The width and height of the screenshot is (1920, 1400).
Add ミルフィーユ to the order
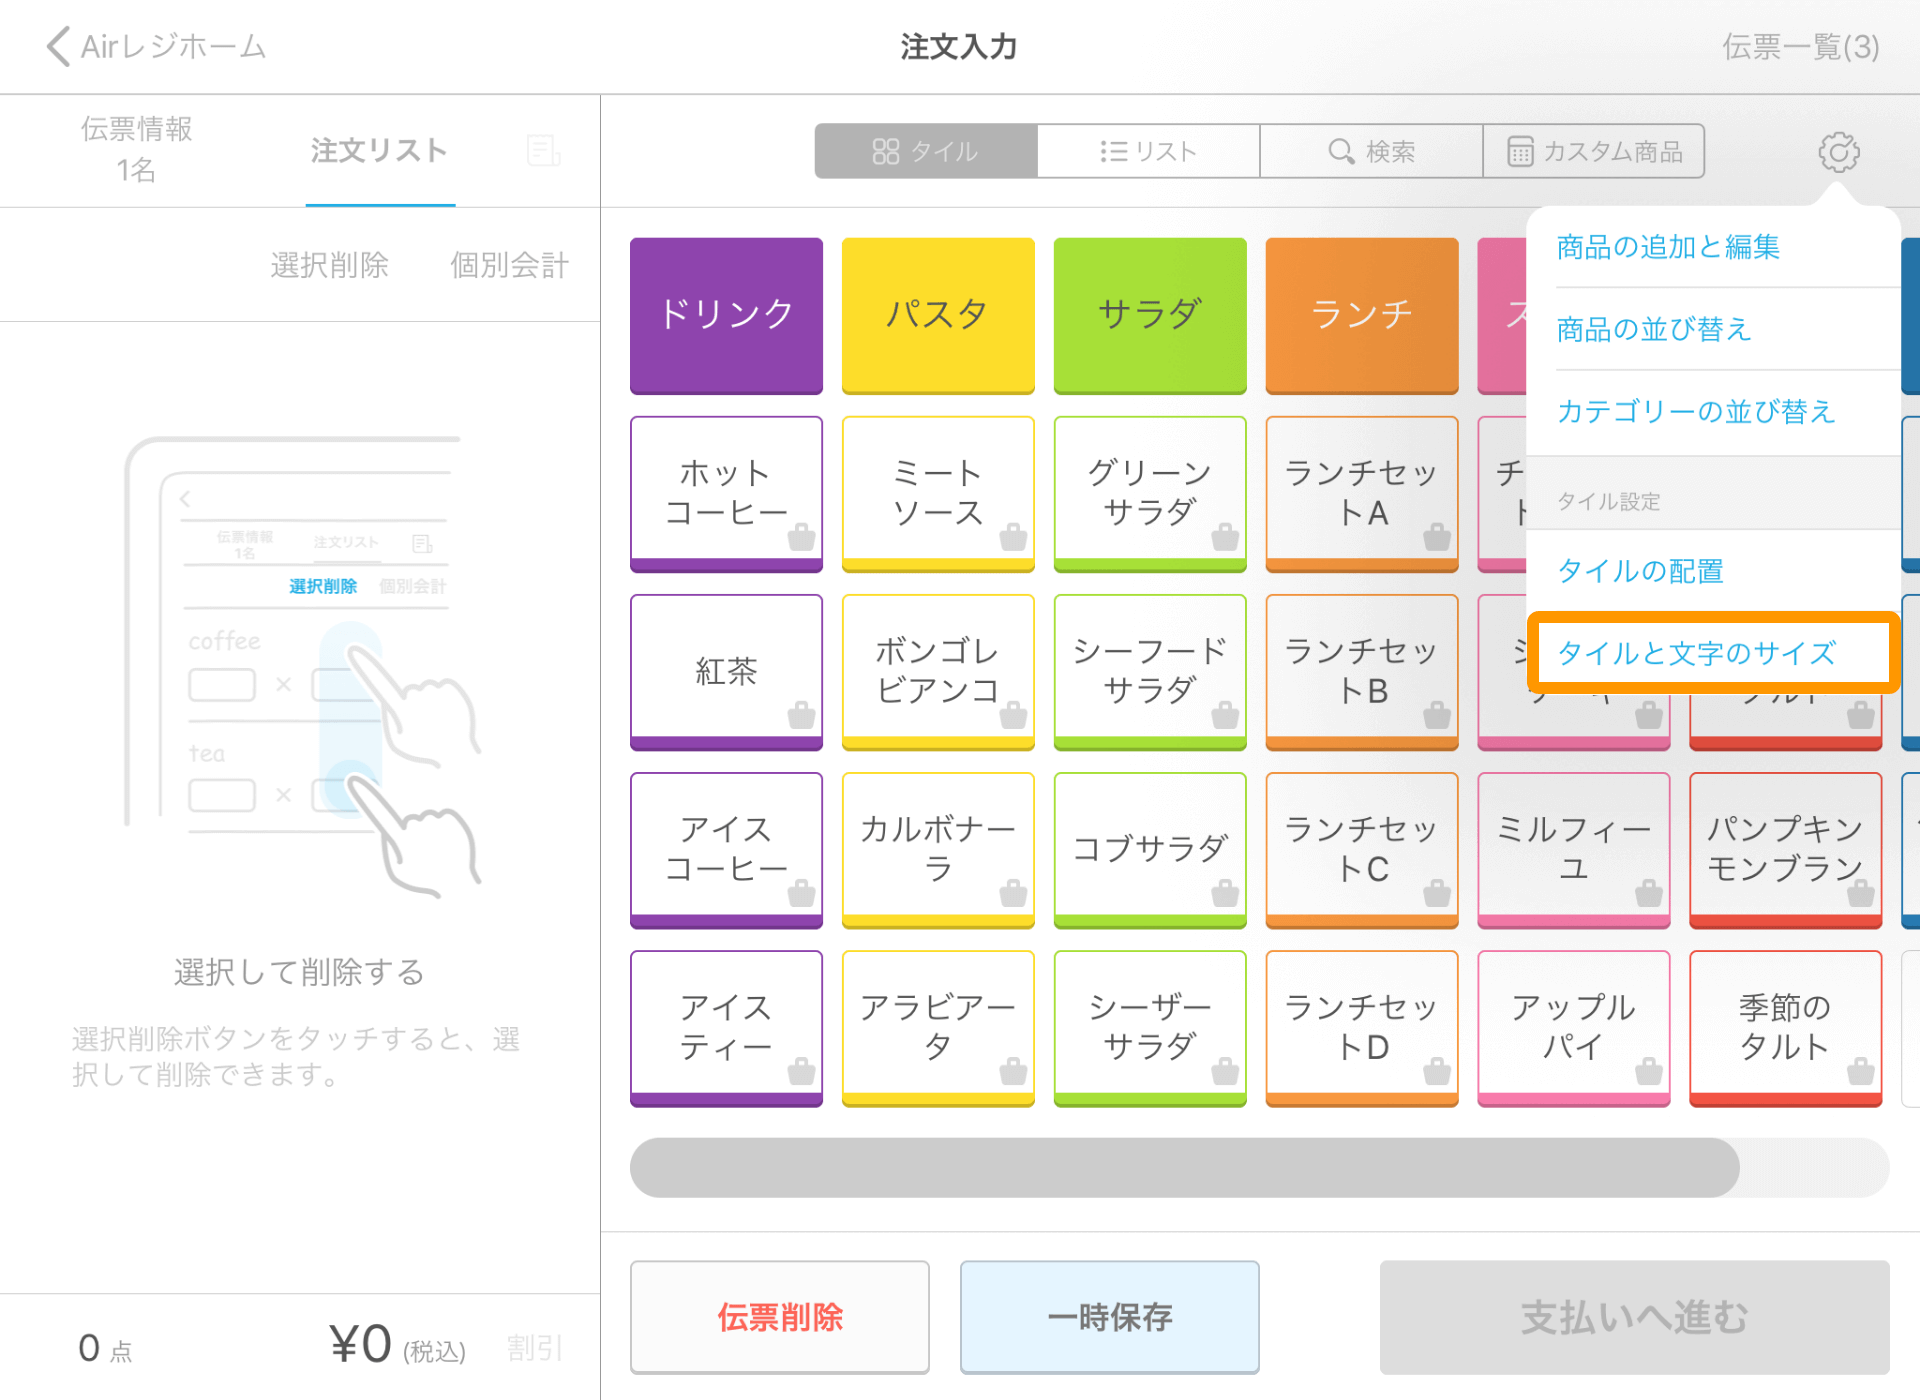1574,850
